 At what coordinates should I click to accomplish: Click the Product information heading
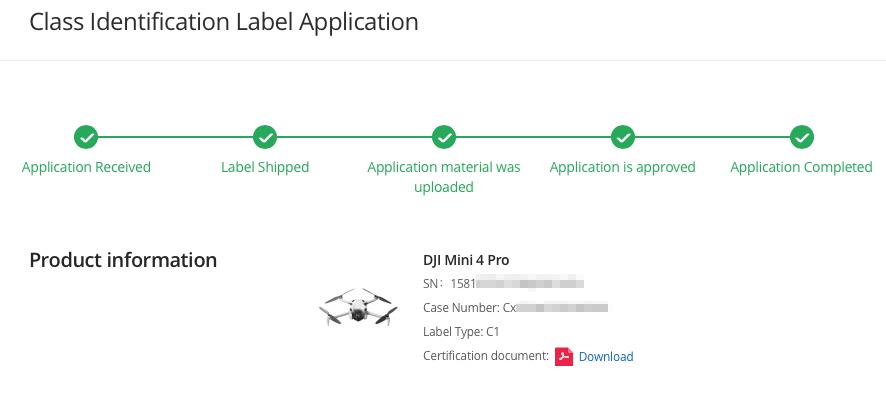(x=123, y=260)
